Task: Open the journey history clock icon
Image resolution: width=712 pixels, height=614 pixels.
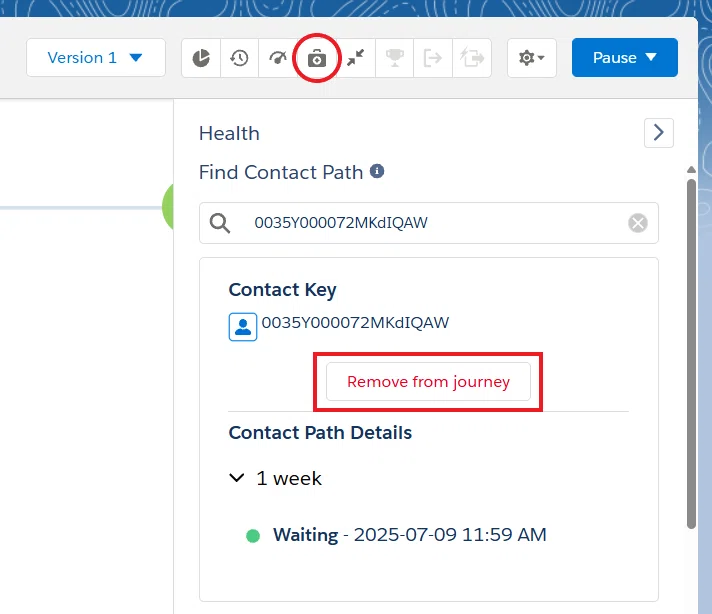Action: (239, 58)
